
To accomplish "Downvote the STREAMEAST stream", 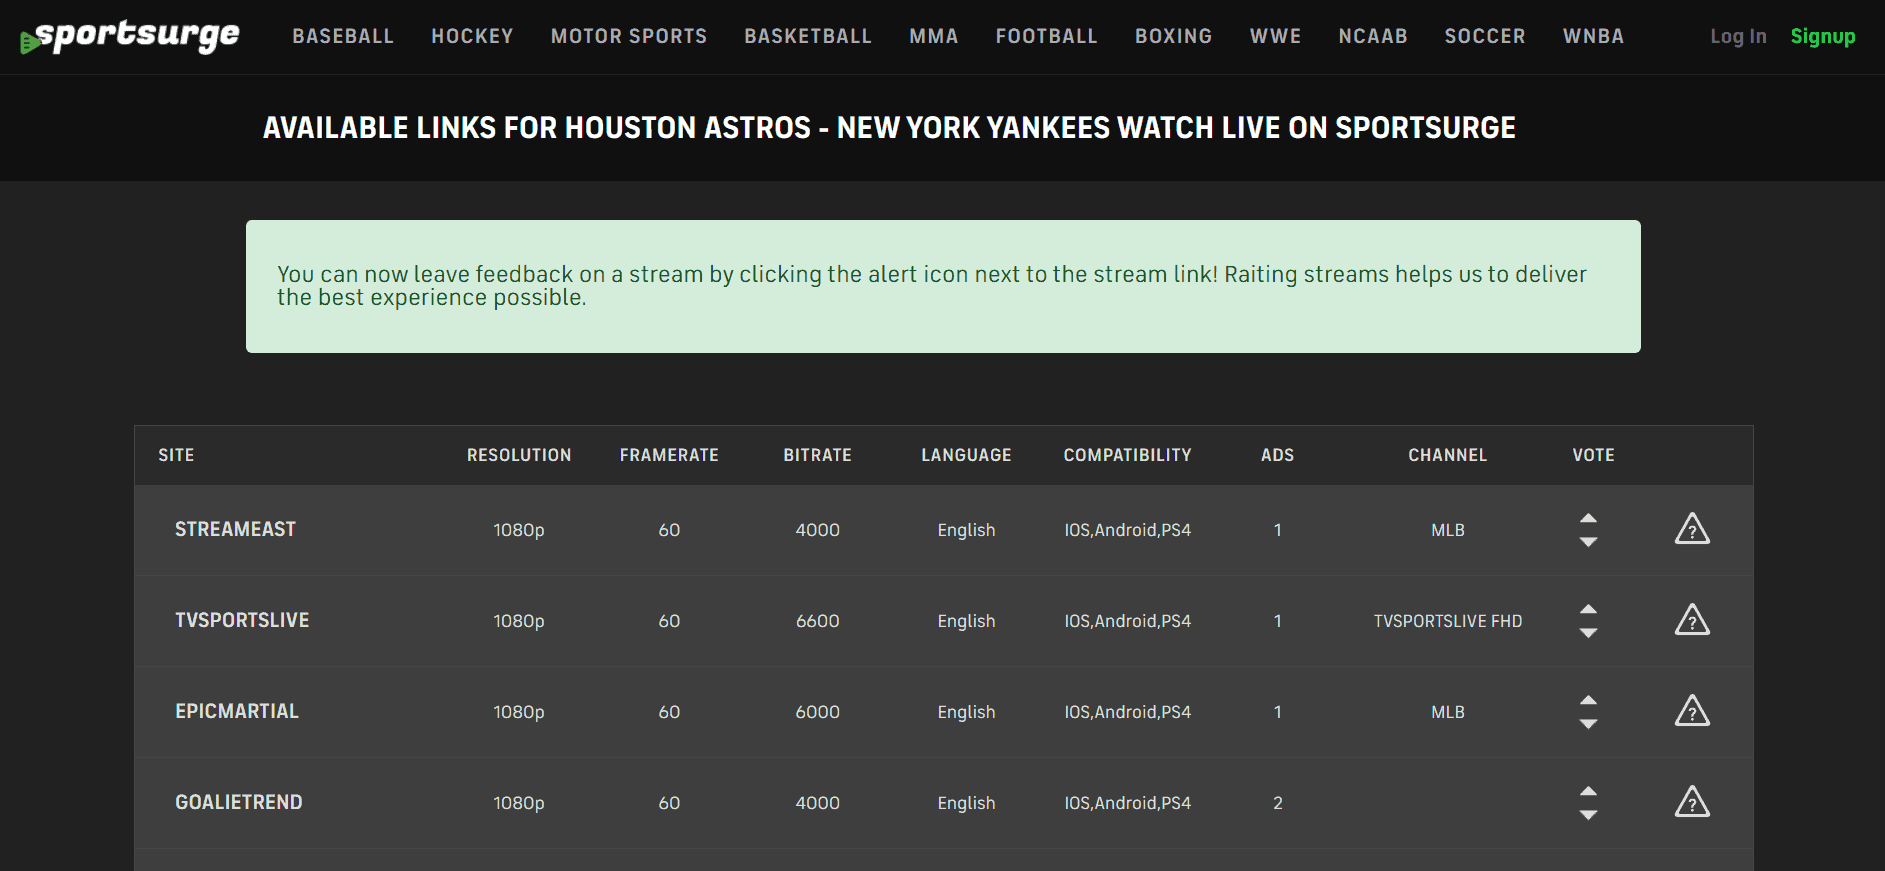I will (1588, 542).
